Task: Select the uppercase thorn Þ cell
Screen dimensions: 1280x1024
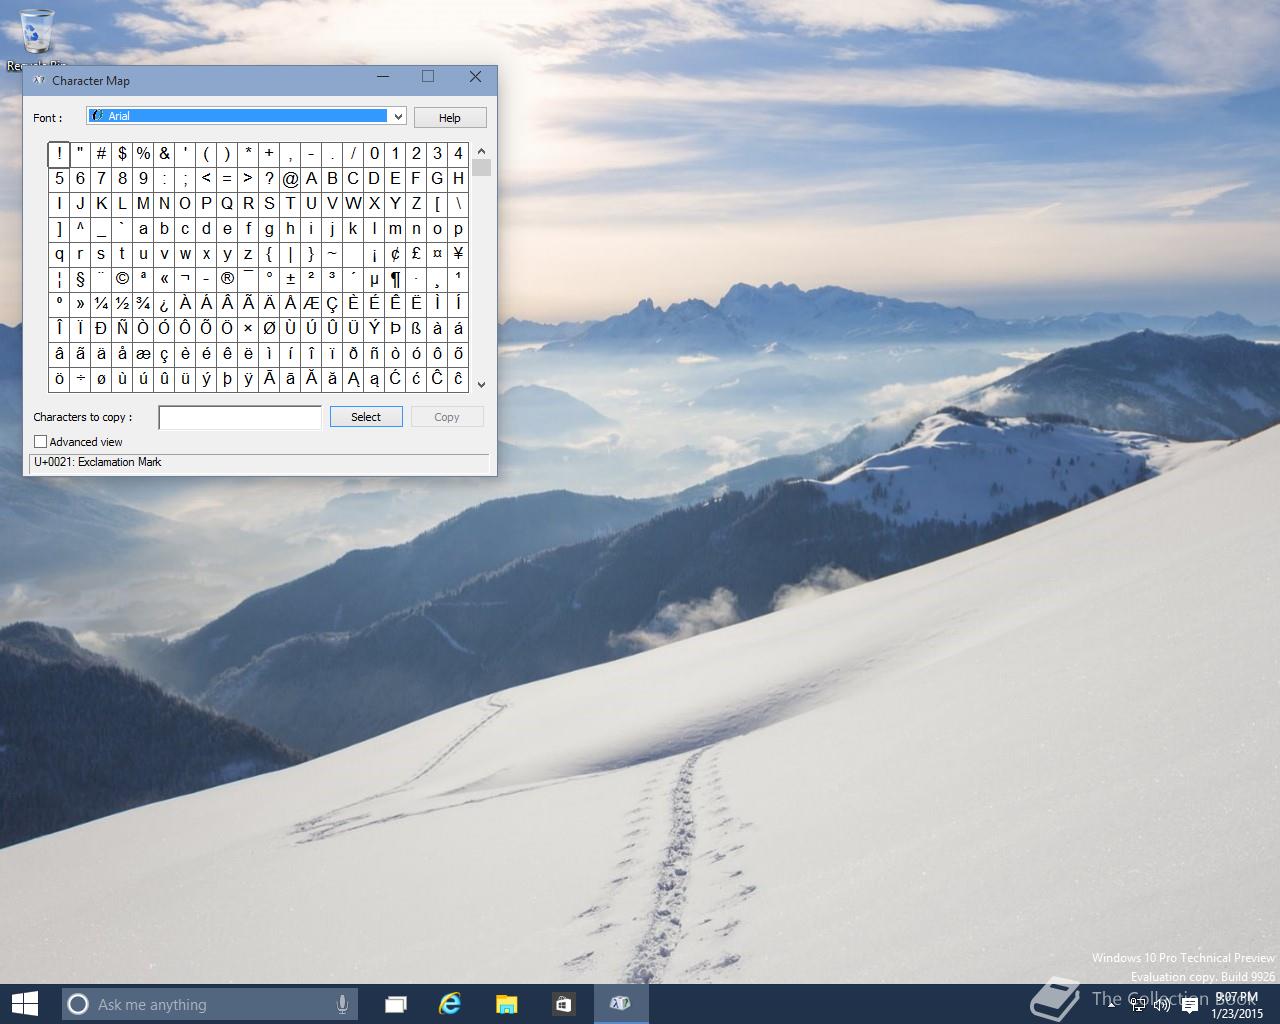Action: (x=395, y=328)
